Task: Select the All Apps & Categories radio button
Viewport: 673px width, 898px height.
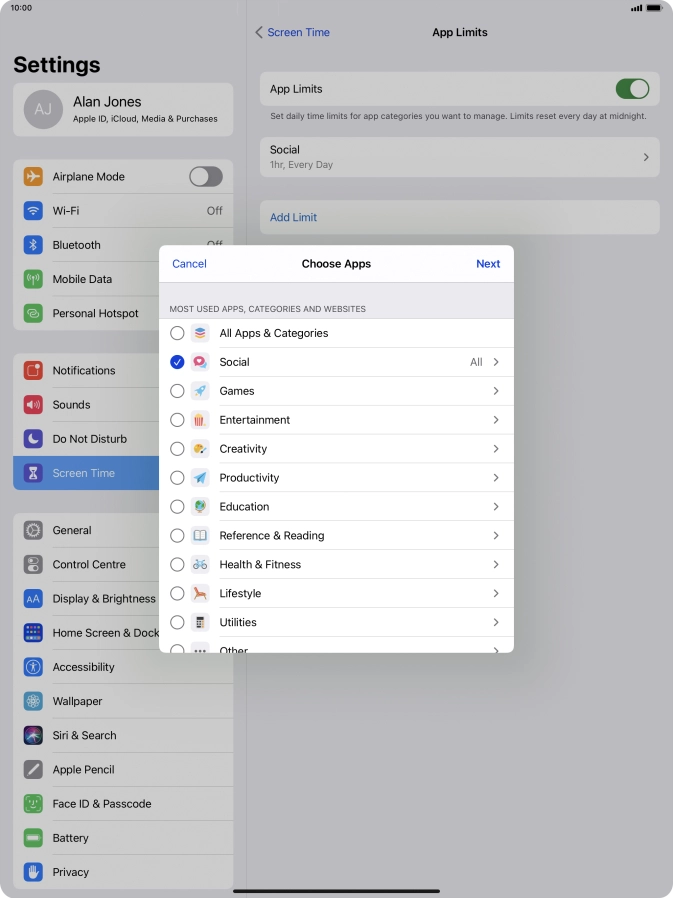Action: tap(177, 333)
